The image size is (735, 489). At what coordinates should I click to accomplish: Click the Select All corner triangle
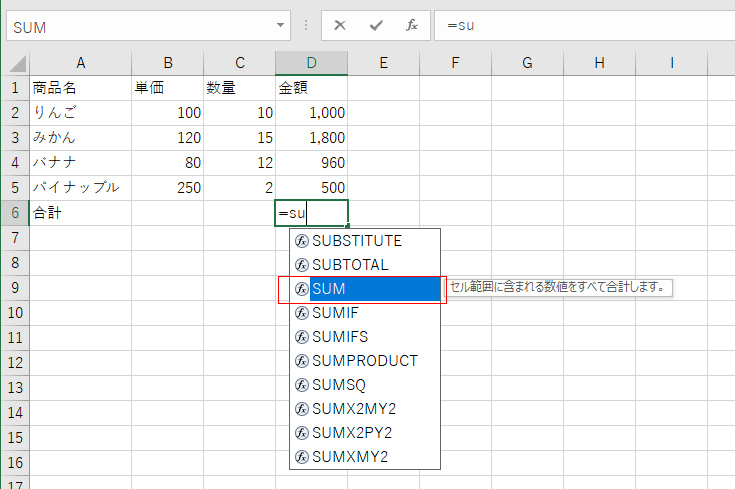pyautogui.click(x=16, y=63)
